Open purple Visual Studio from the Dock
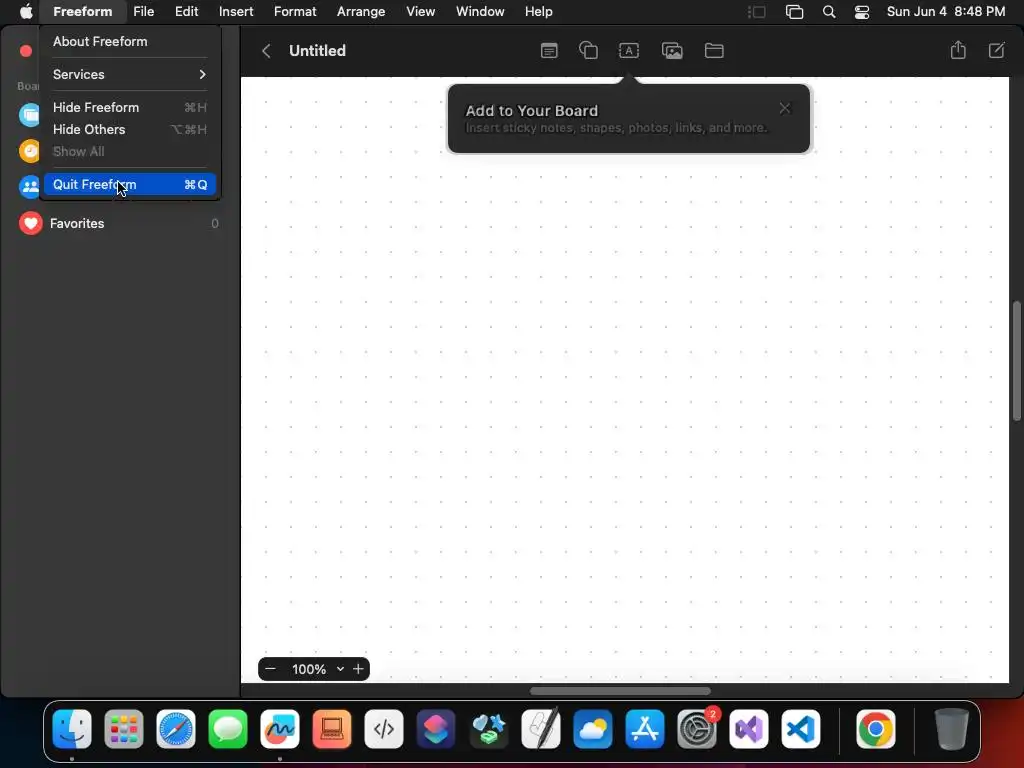1024x768 pixels. pyautogui.click(x=748, y=729)
